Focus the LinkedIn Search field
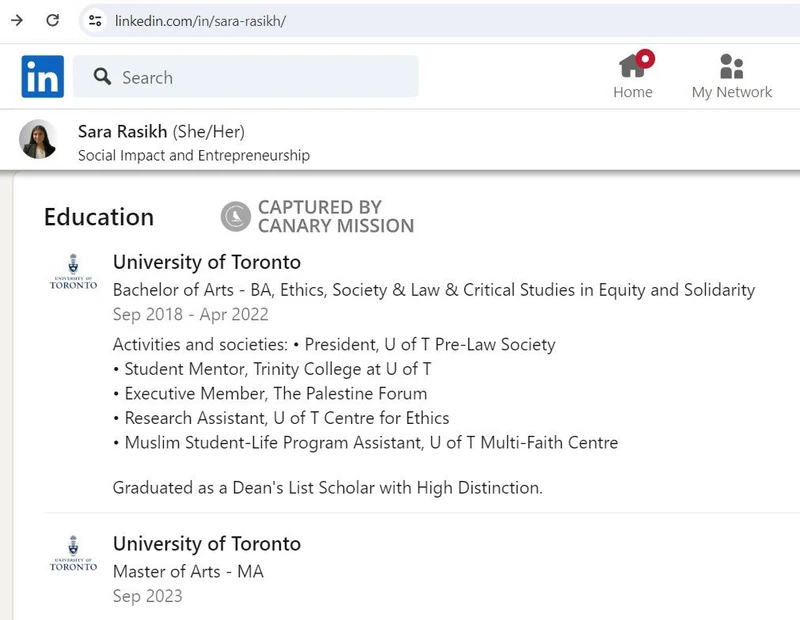800x620 pixels. [x=245, y=77]
